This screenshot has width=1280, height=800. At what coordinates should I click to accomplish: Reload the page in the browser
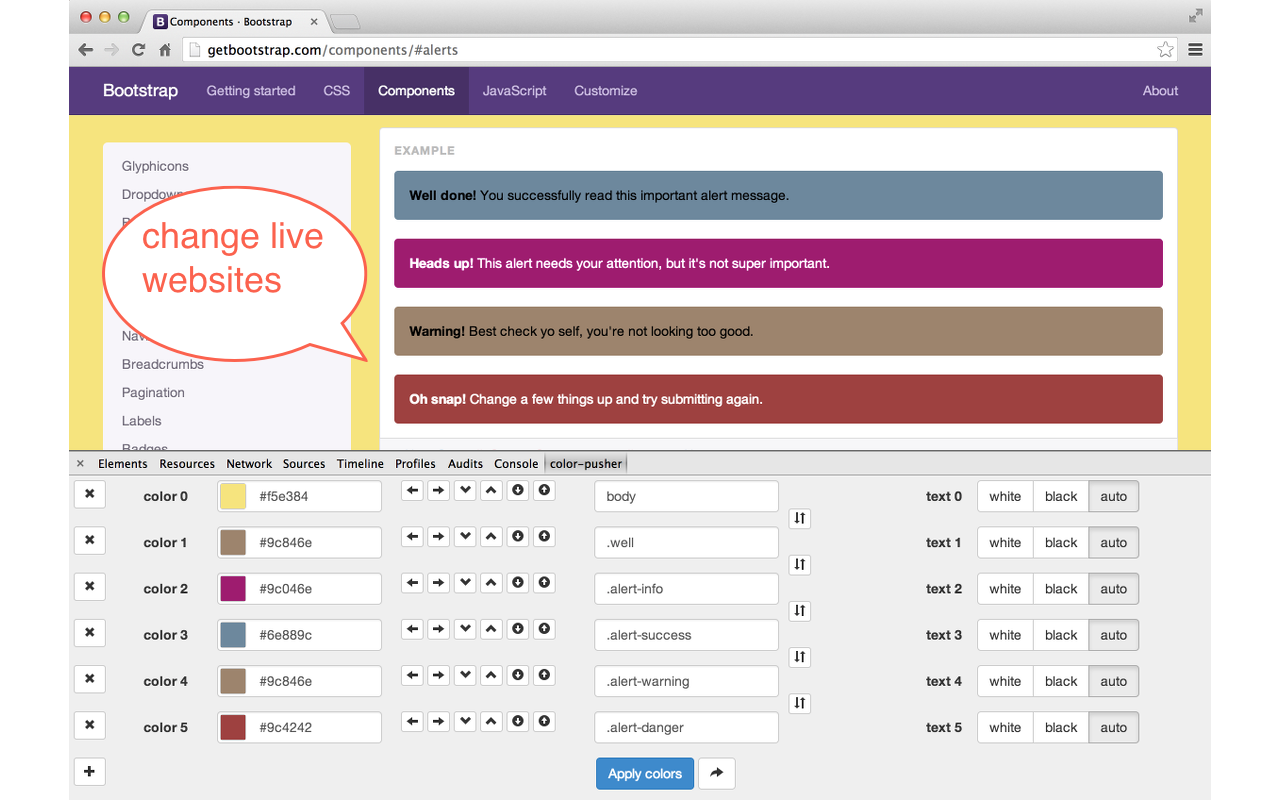pyautogui.click(x=138, y=50)
